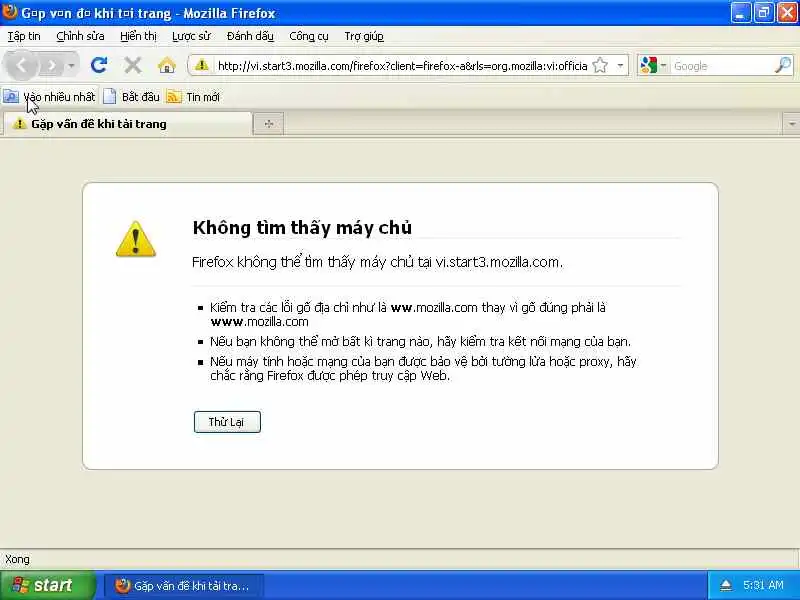Click the warning icon in the address bar

point(202,65)
